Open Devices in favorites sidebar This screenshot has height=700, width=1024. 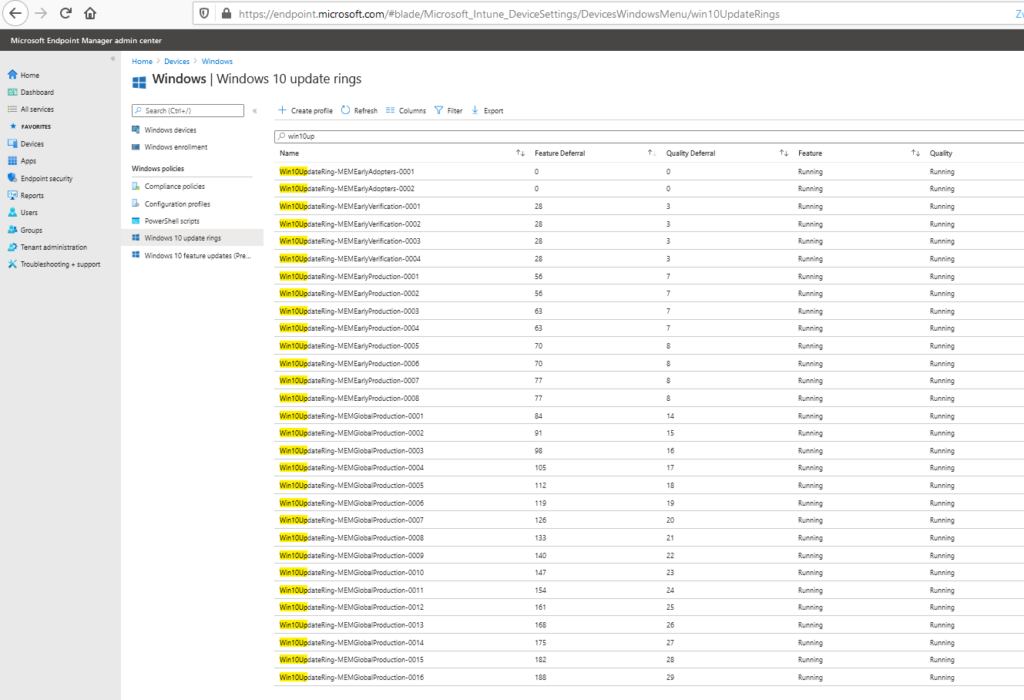pos(31,144)
